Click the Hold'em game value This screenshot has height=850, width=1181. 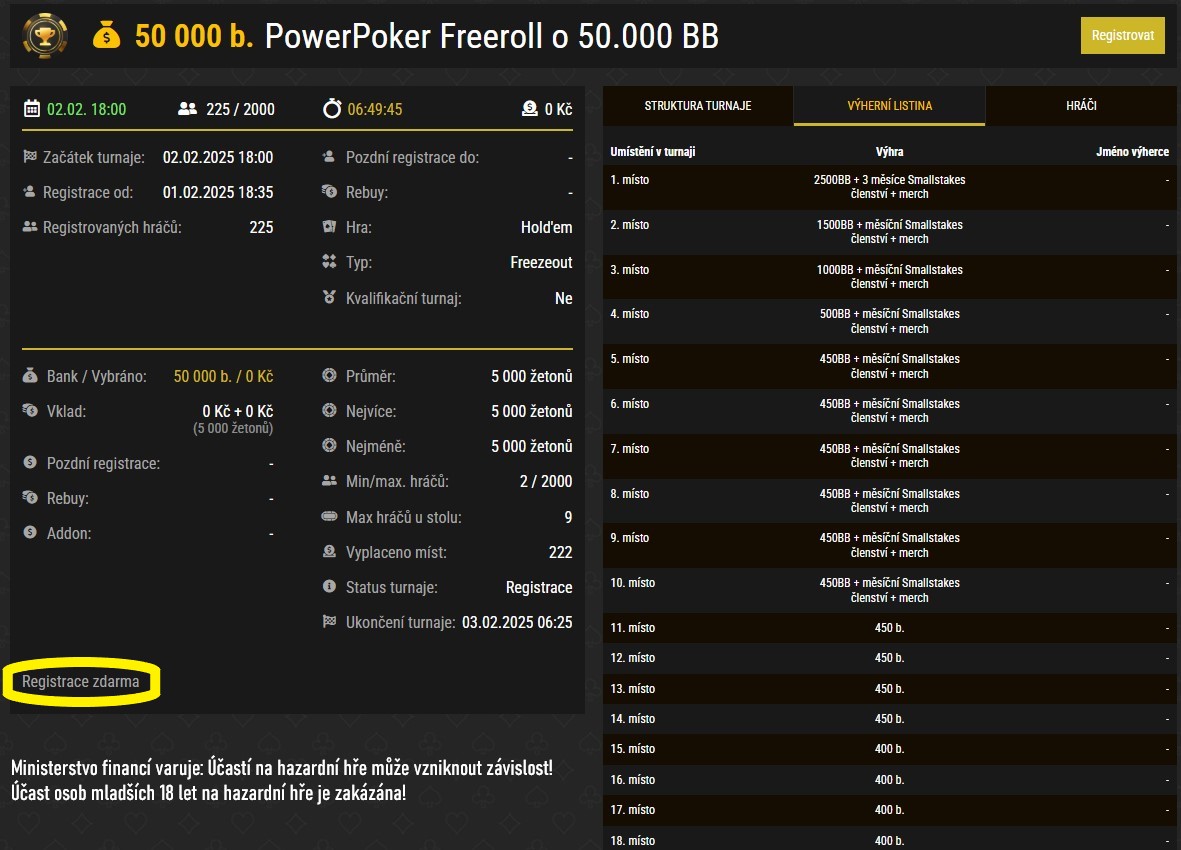click(546, 227)
